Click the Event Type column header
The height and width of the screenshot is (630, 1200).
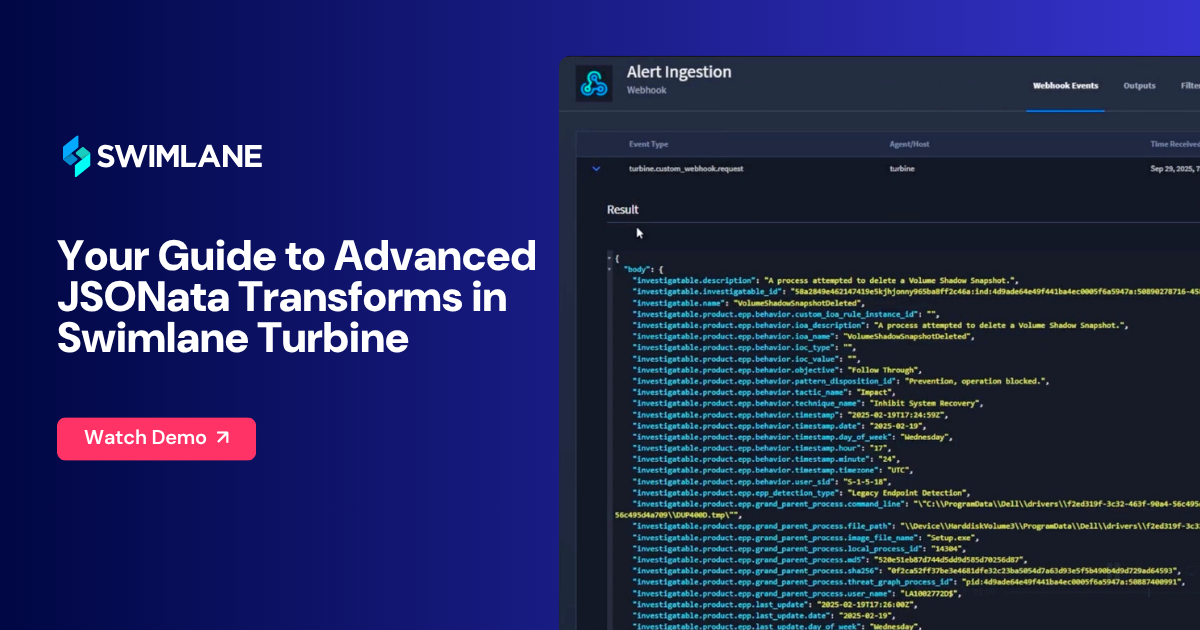648,144
